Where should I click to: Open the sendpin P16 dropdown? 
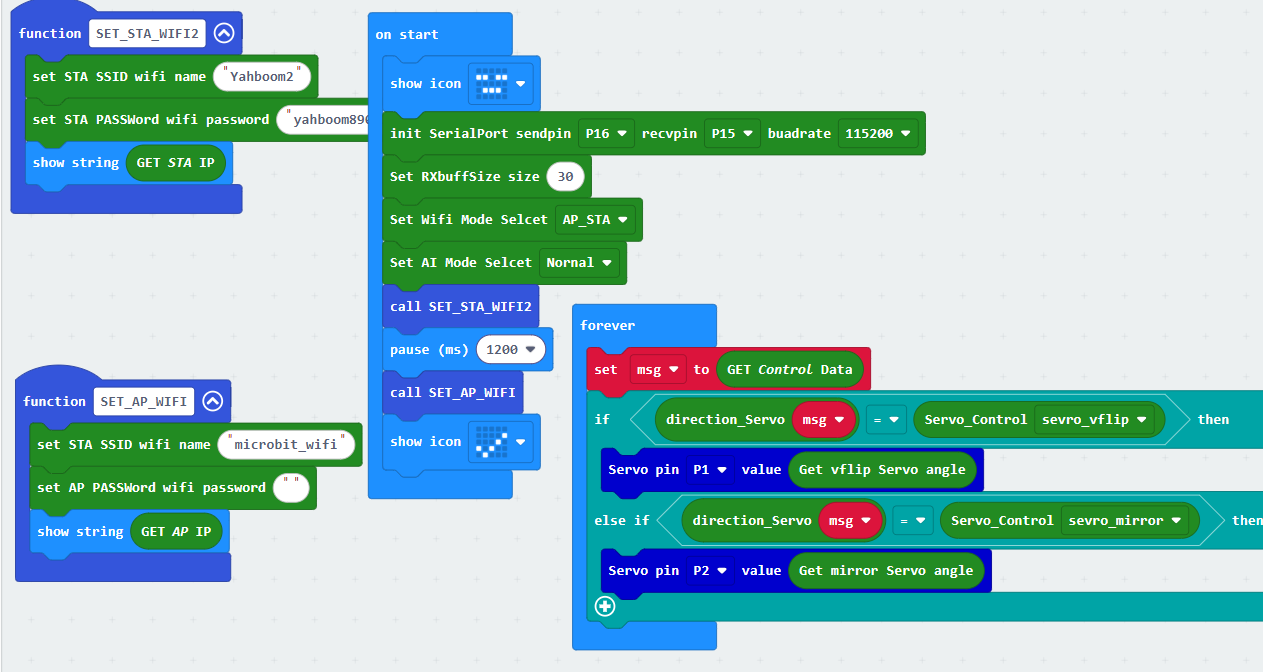(x=606, y=133)
